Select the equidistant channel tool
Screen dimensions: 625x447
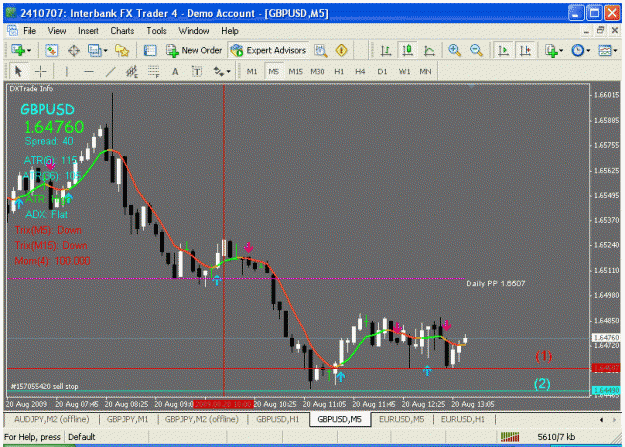coord(132,71)
